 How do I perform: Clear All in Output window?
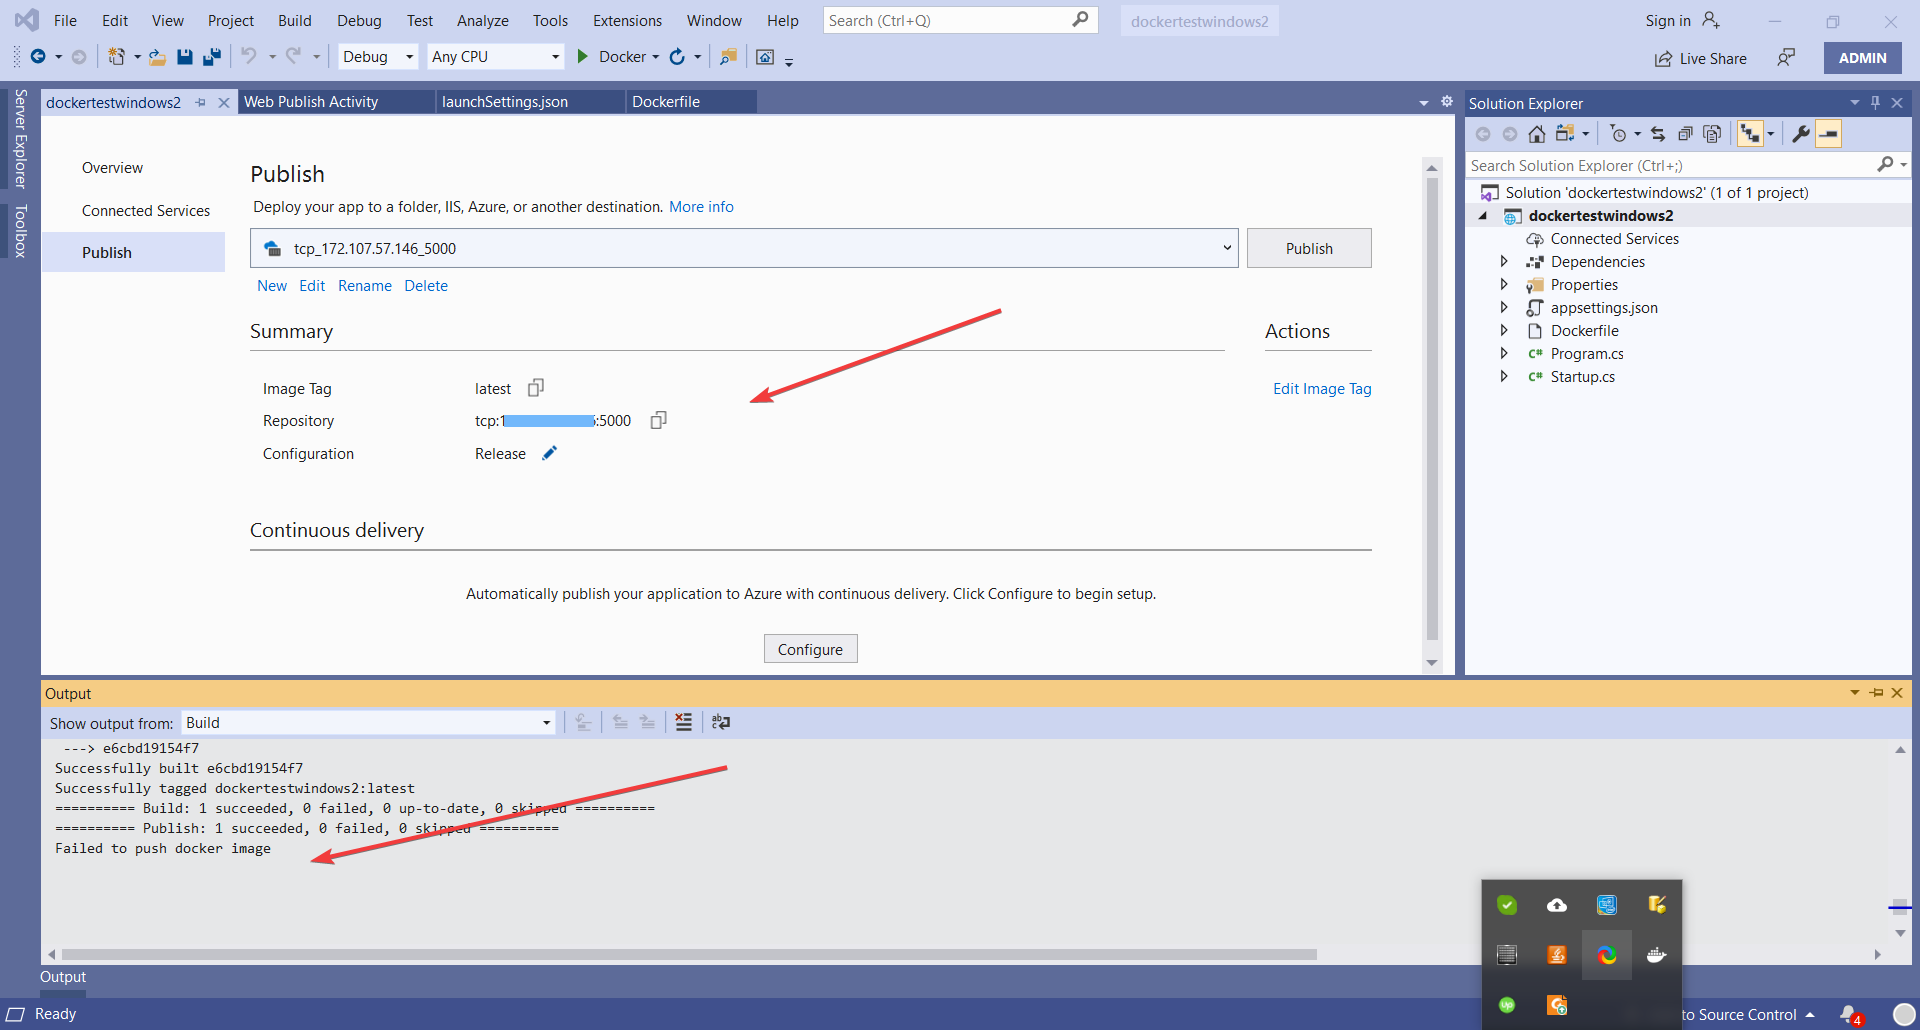(x=683, y=722)
